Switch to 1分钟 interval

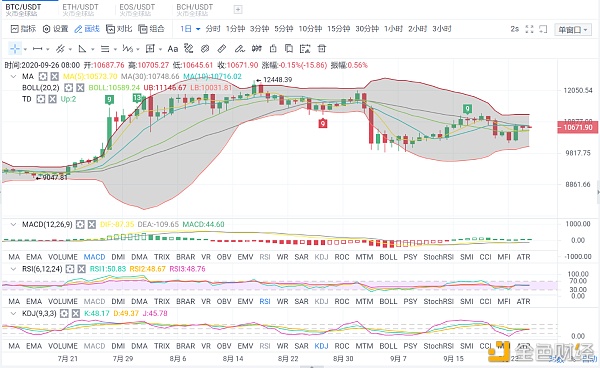(235, 29)
